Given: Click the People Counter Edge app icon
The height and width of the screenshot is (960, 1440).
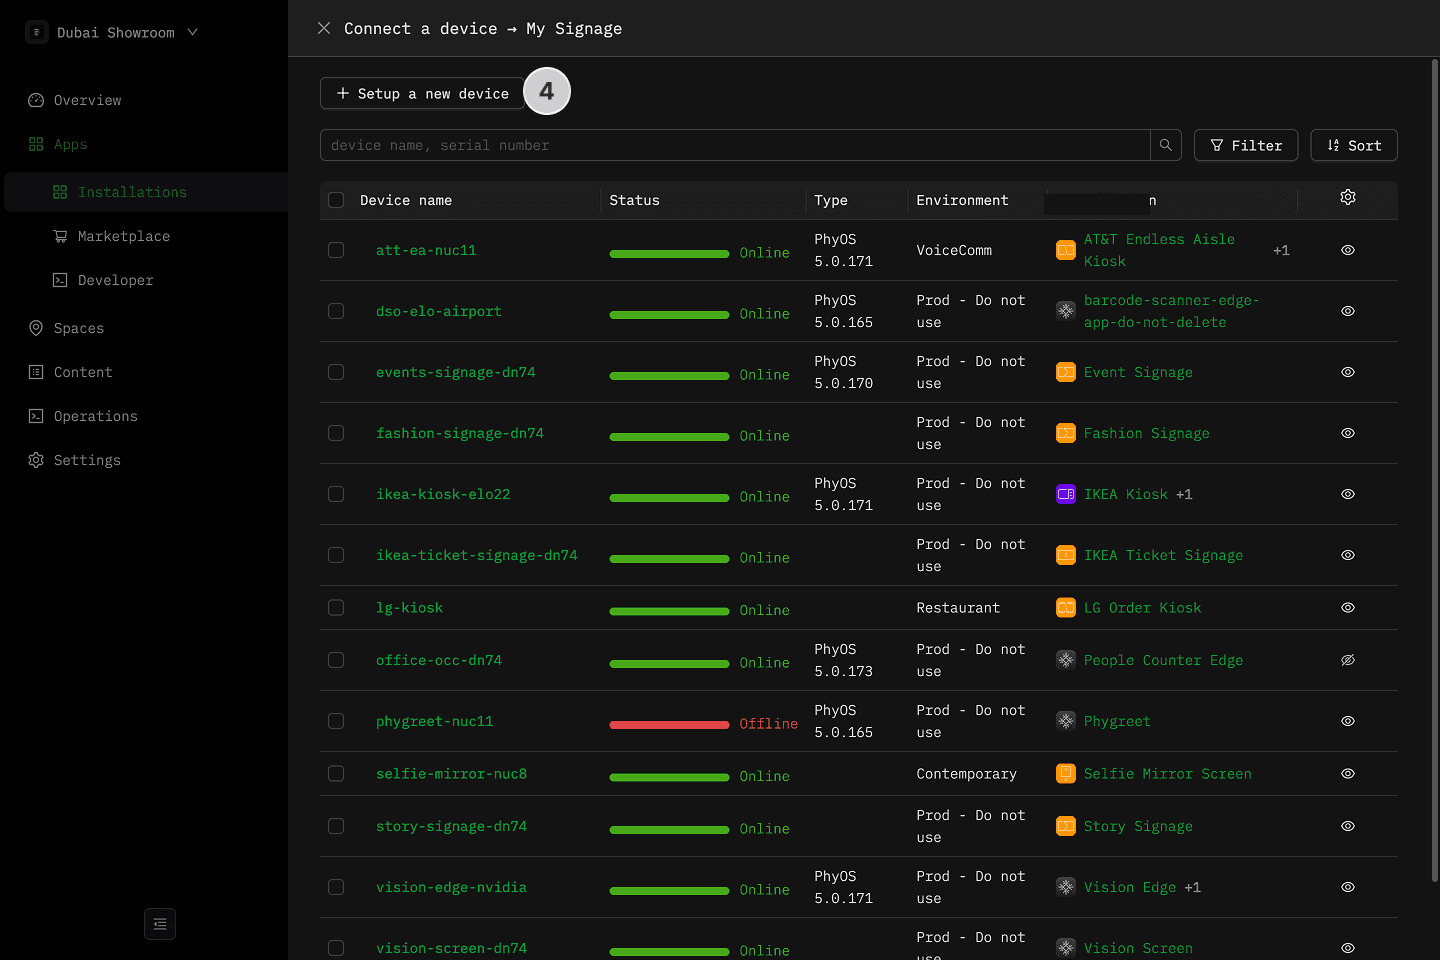Looking at the screenshot, I should coord(1066,660).
